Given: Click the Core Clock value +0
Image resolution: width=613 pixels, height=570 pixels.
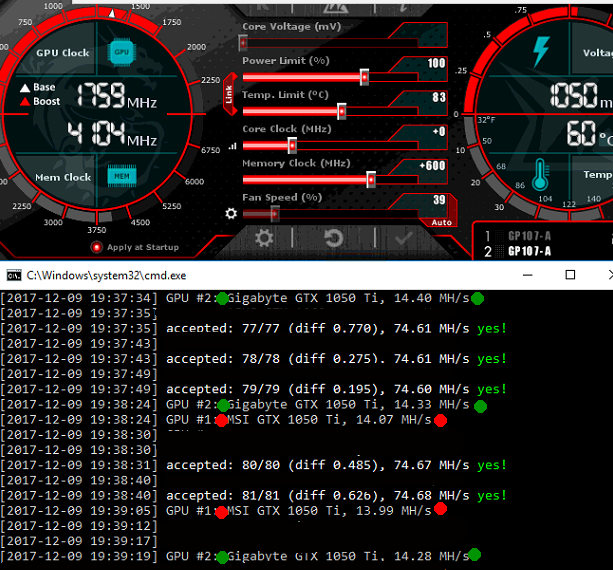Looking at the screenshot, I should [x=439, y=131].
